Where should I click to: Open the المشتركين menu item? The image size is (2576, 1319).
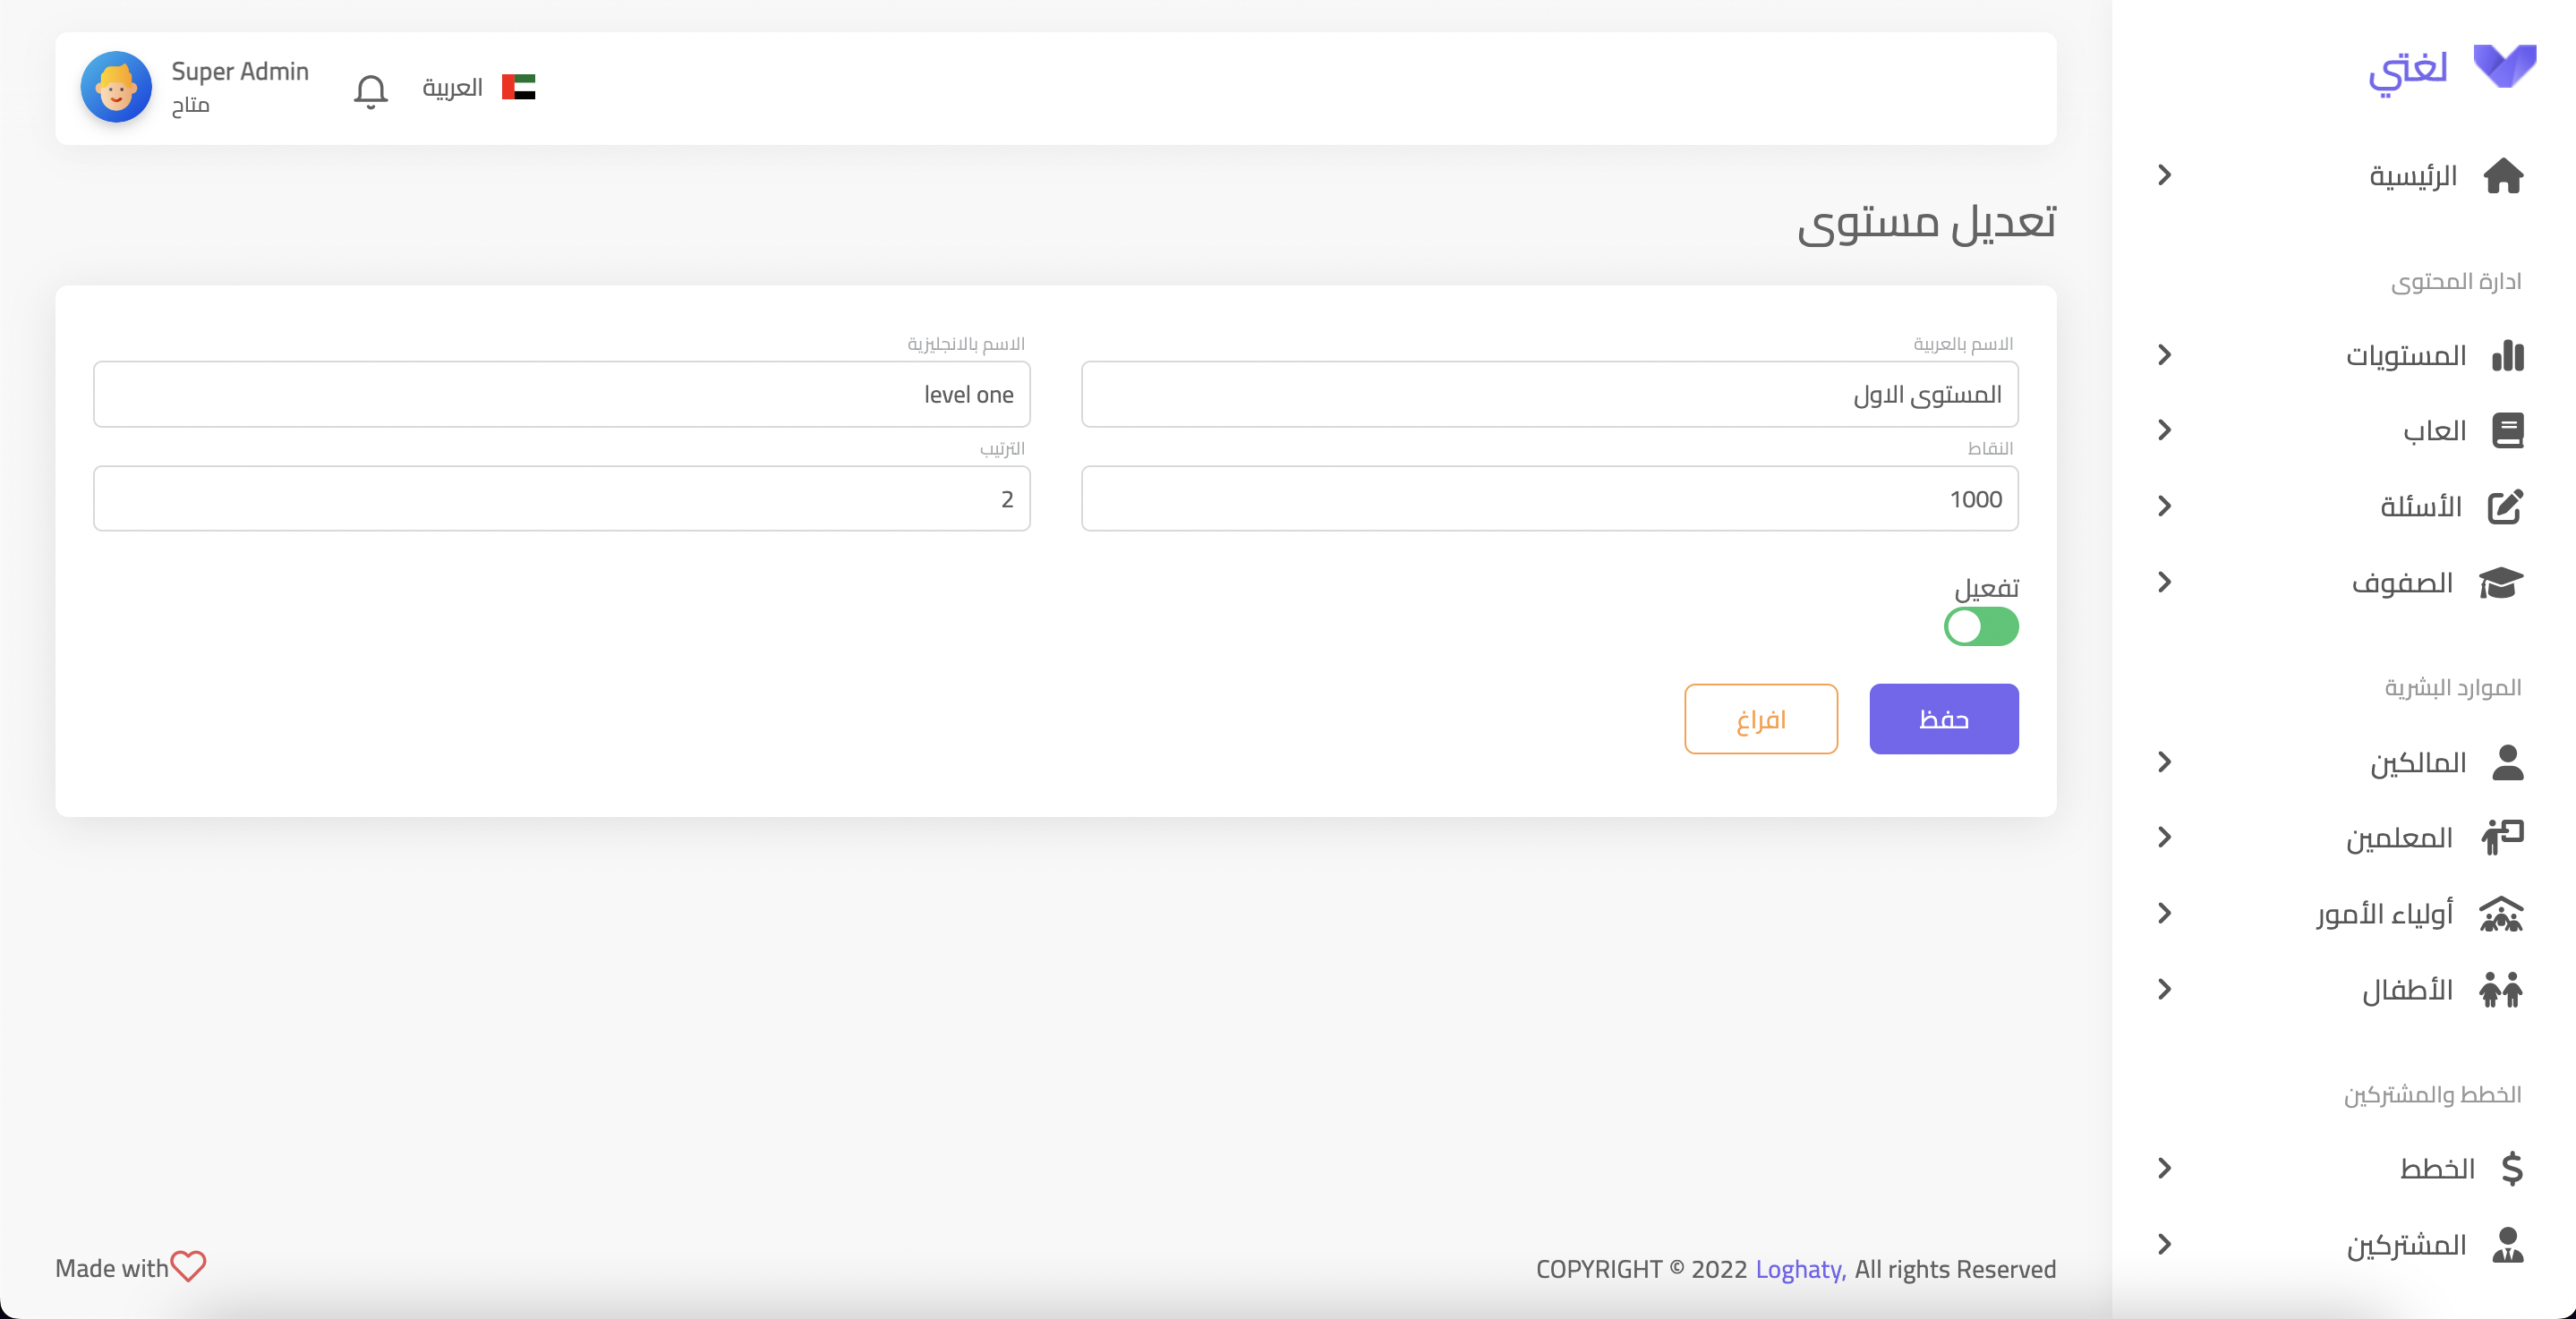tap(2405, 1245)
